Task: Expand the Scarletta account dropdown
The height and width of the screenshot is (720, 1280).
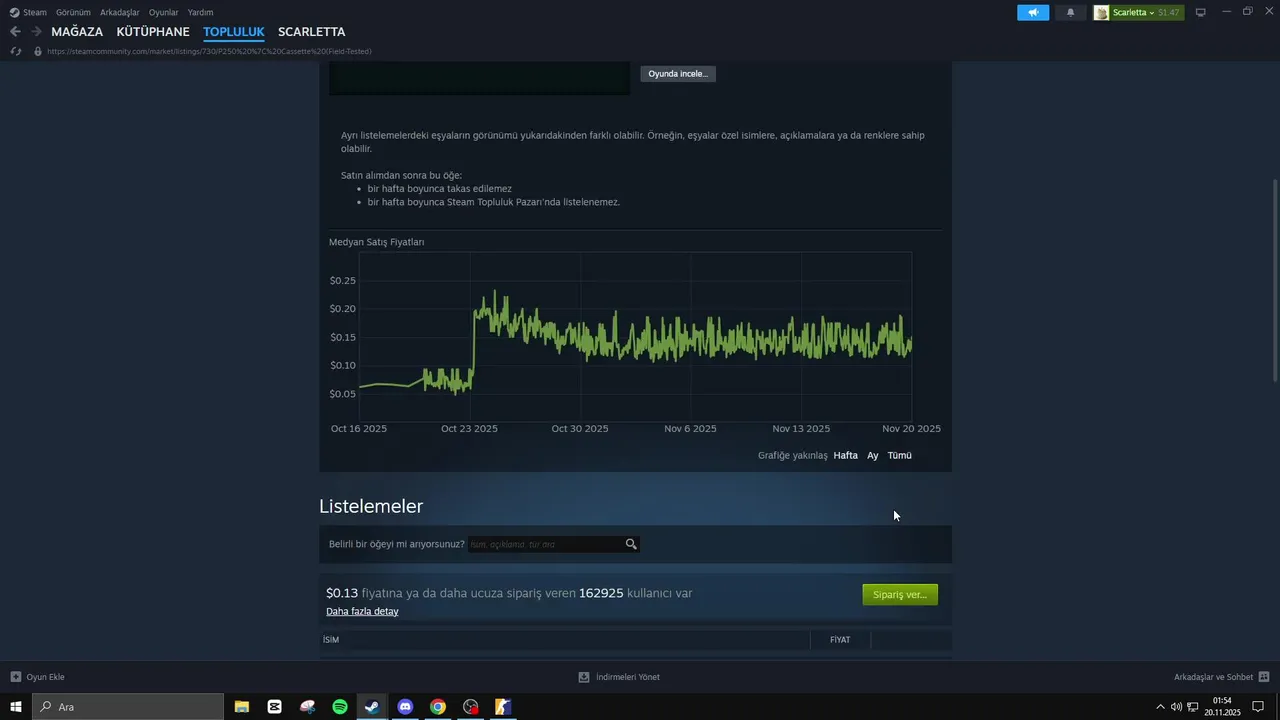Action: tap(1133, 13)
